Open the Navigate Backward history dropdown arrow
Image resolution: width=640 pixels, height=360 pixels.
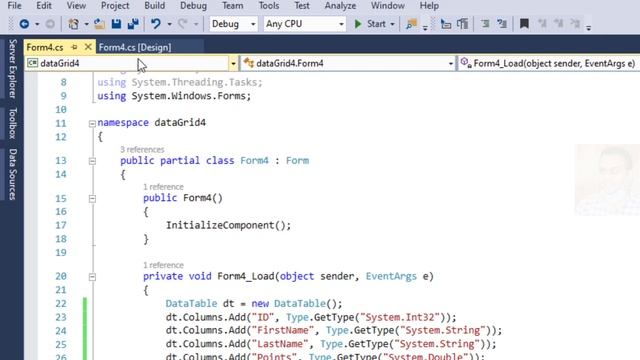click(x=37, y=24)
